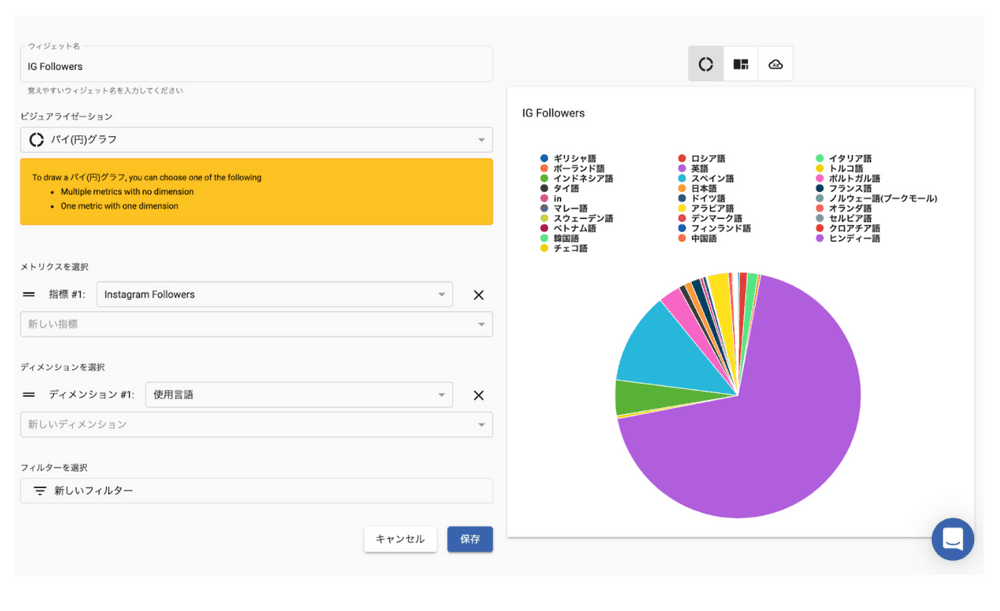Select the pie chart view icon
Image resolution: width=1000 pixels, height=611 pixels.
point(706,64)
